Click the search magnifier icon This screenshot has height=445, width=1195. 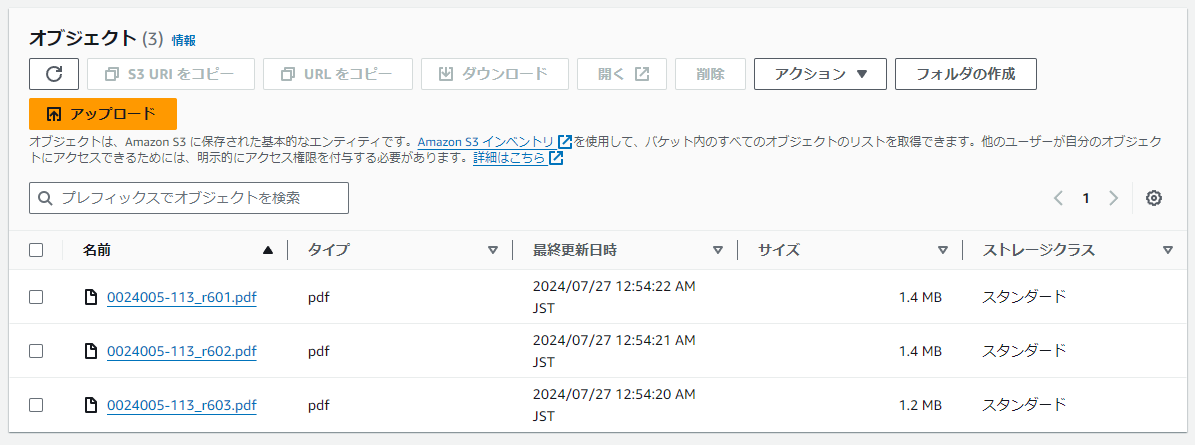tap(46, 198)
